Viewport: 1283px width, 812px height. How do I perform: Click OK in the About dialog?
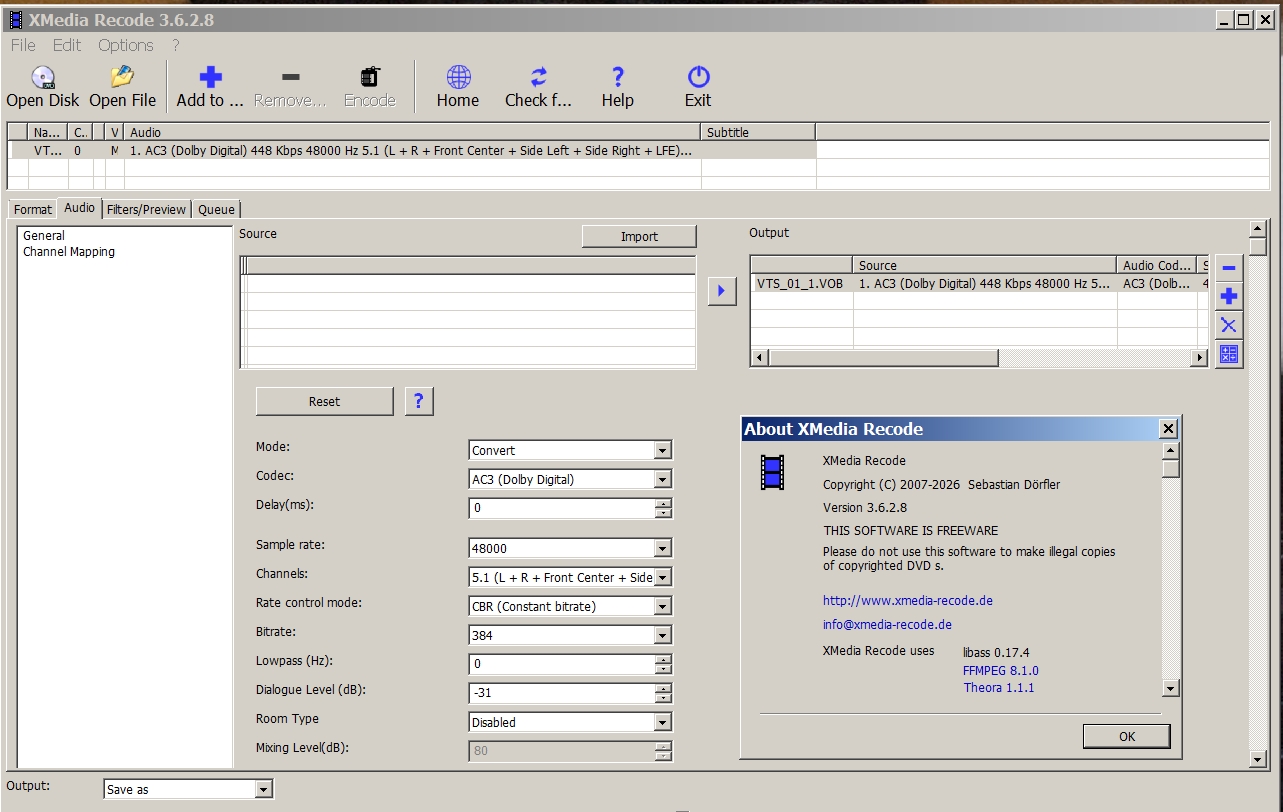1127,736
